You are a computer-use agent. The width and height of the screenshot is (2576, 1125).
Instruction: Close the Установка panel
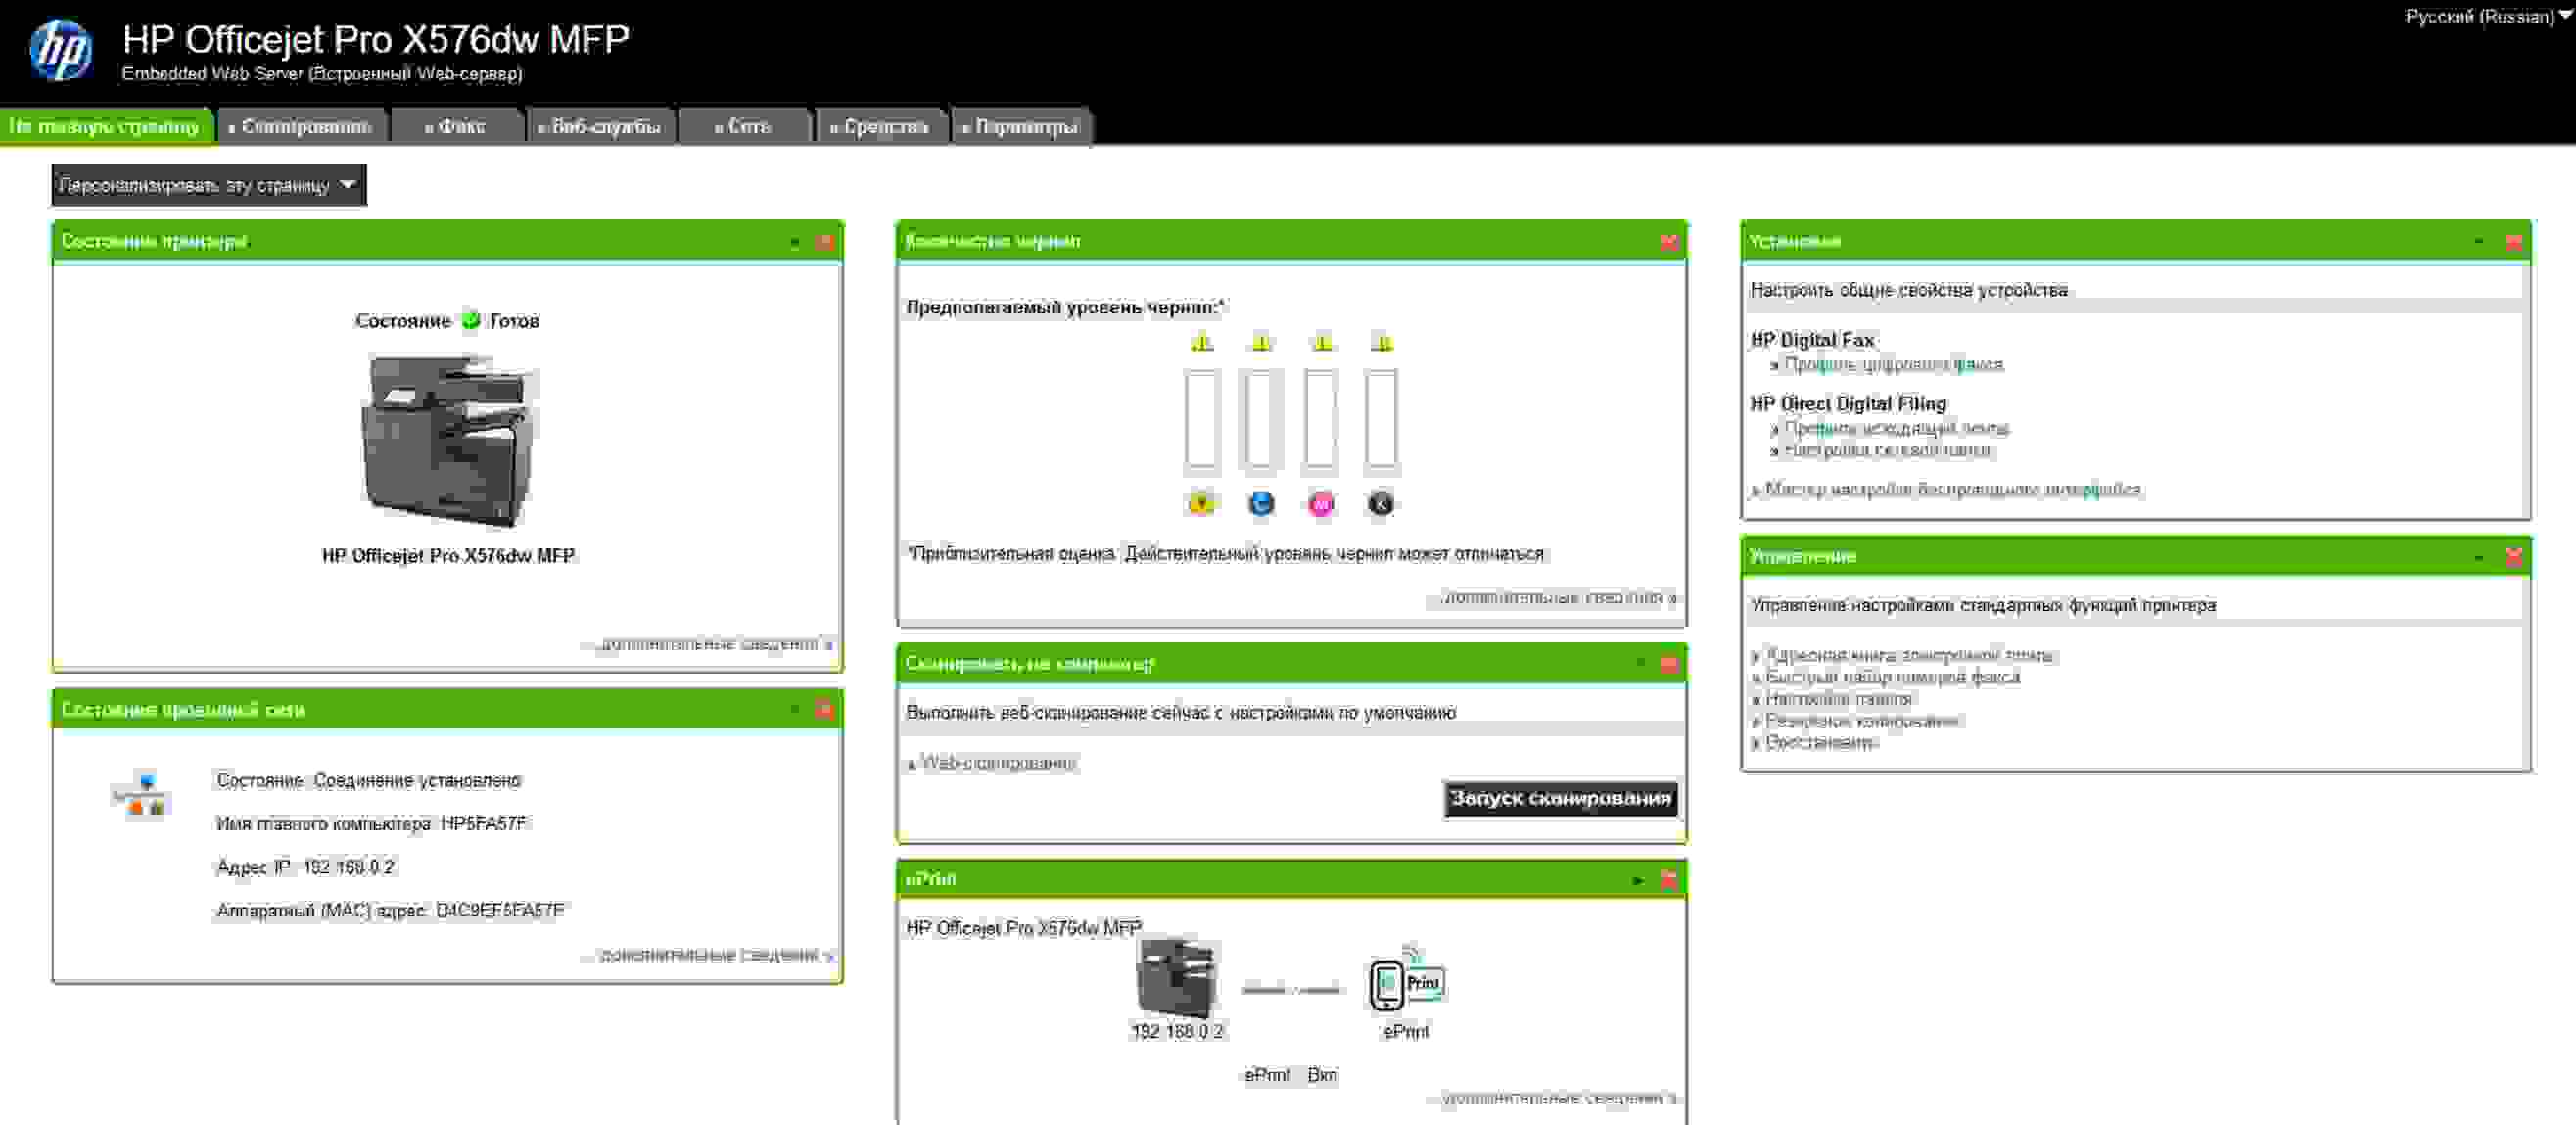point(2514,242)
